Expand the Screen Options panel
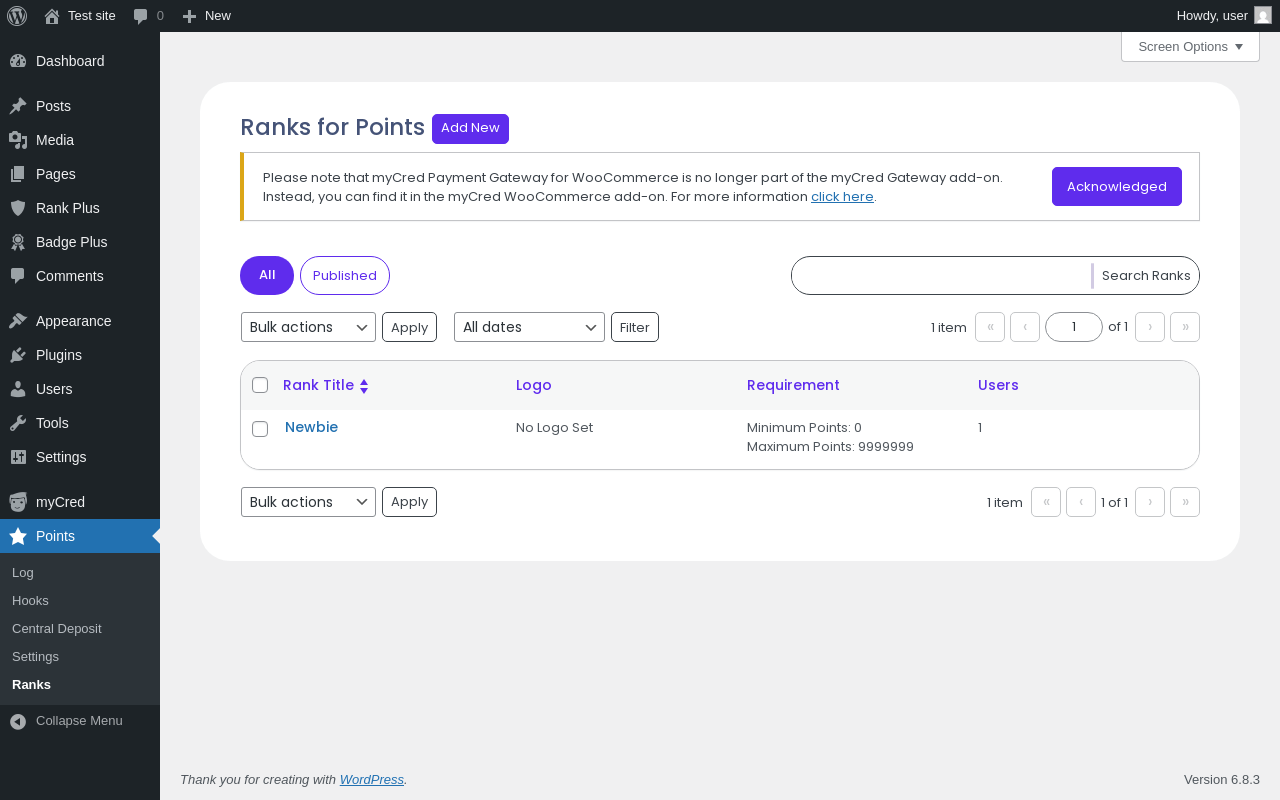 pyautogui.click(x=1190, y=47)
